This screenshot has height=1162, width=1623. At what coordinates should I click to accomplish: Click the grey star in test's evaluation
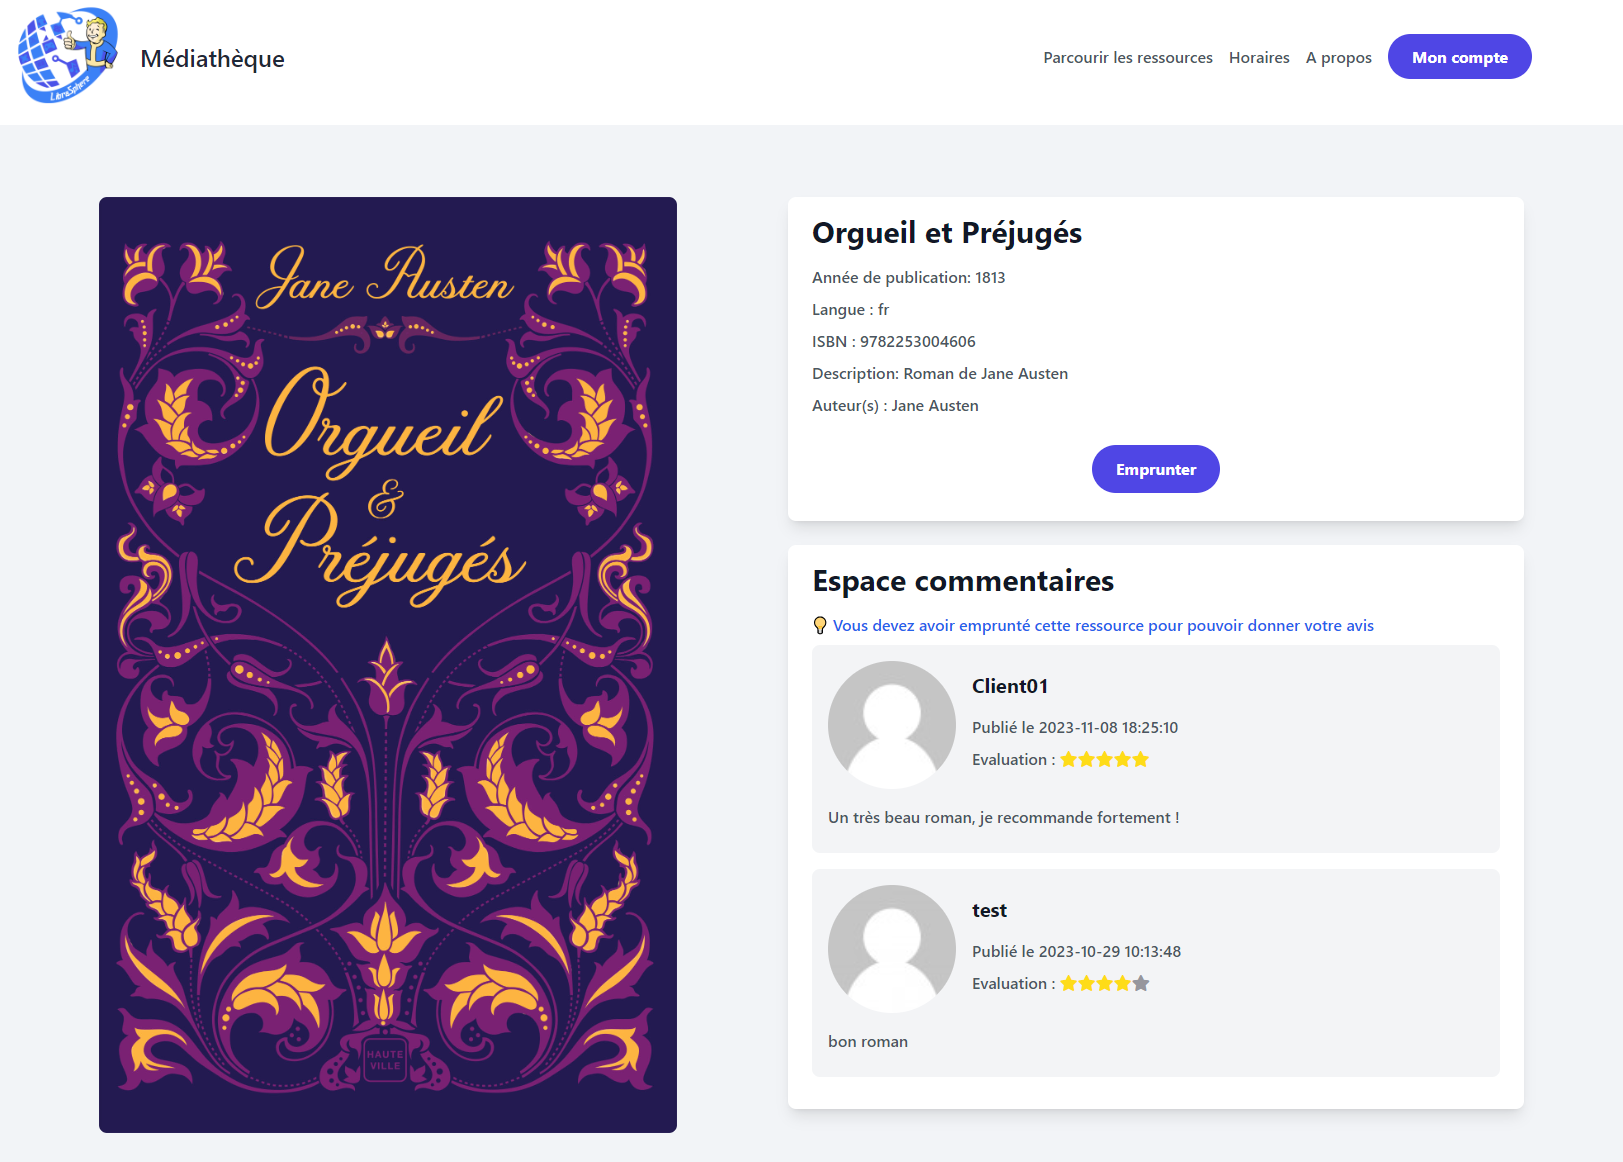pyautogui.click(x=1141, y=983)
